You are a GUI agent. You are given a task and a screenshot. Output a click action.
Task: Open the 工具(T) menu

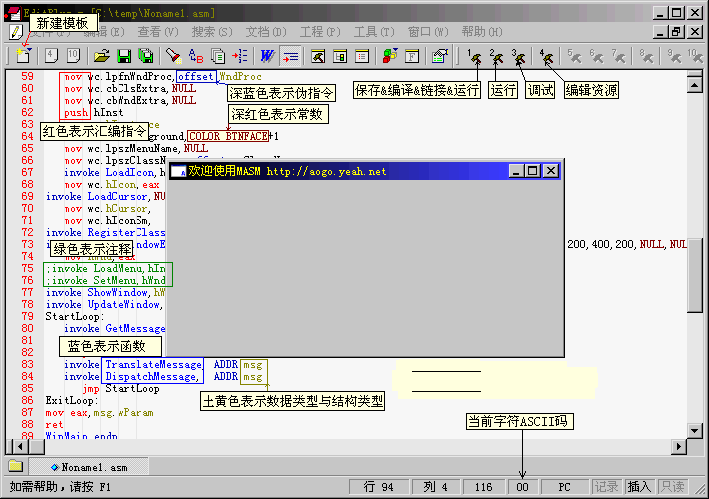[x=374, y=32]
